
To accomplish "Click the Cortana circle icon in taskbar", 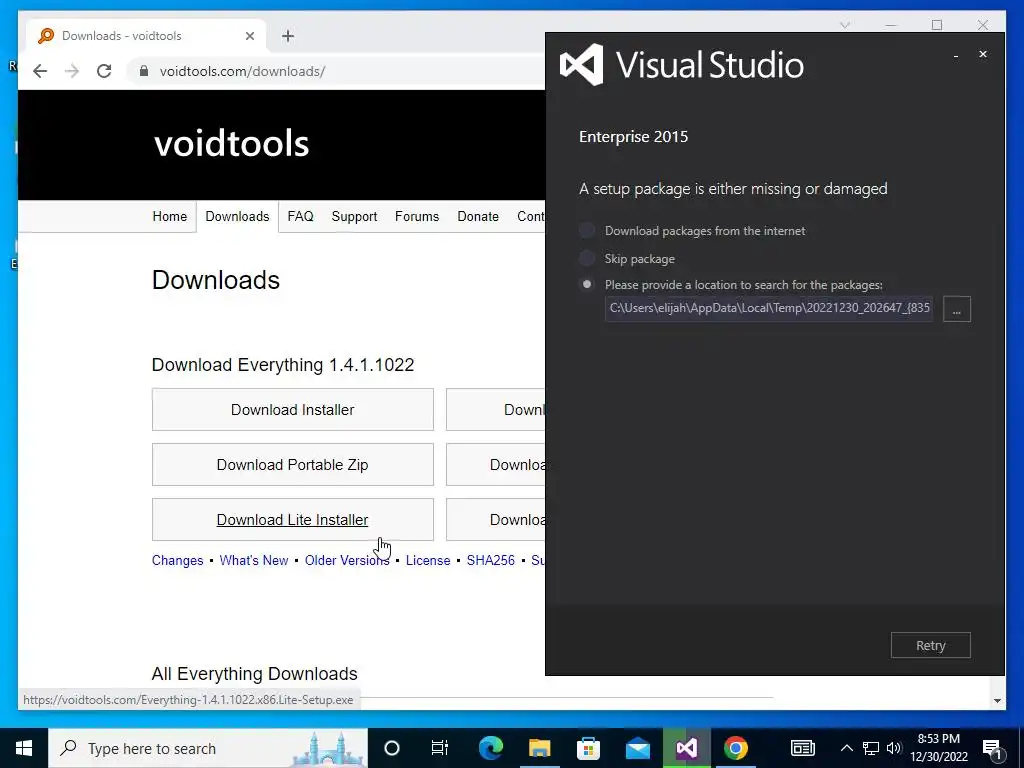I will (392, 748).
